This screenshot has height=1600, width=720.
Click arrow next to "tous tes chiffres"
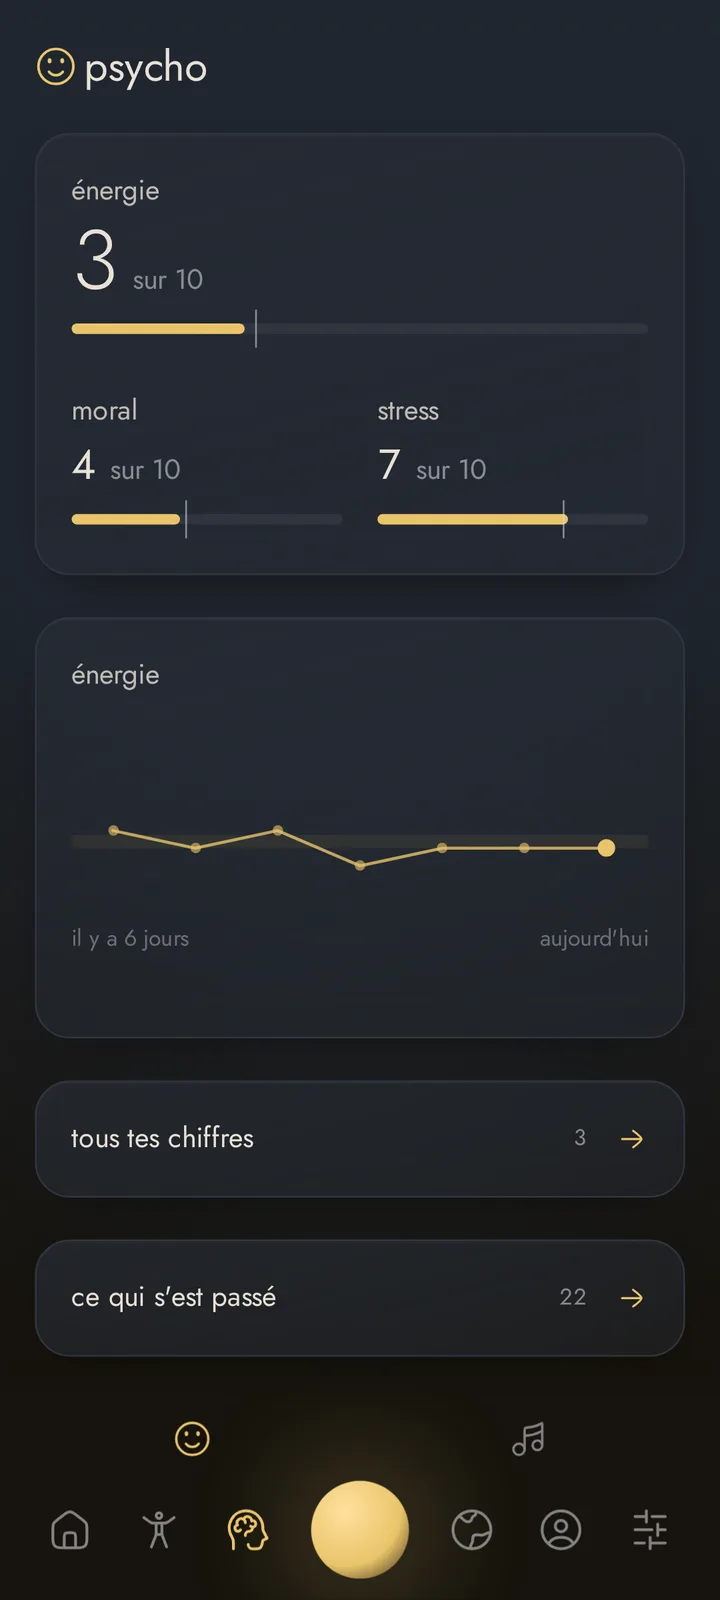click(x=632, y=1139)
